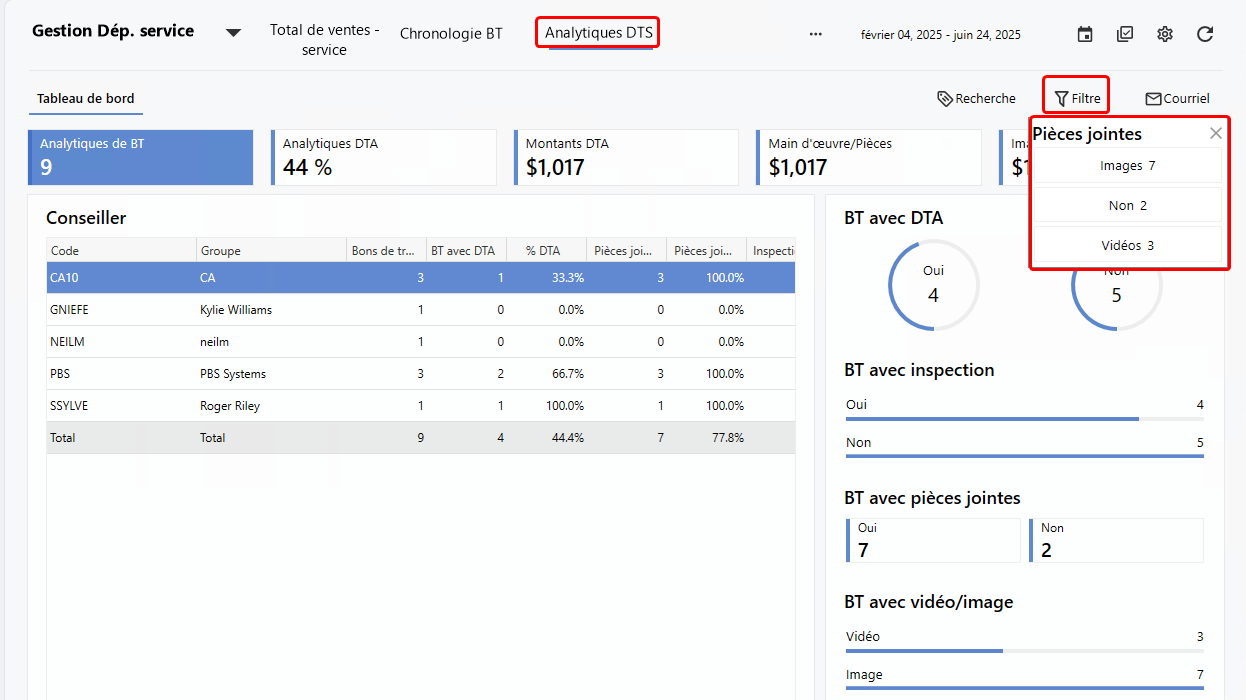
Task: Open Total de ventes - service tab
Action: 324,40
